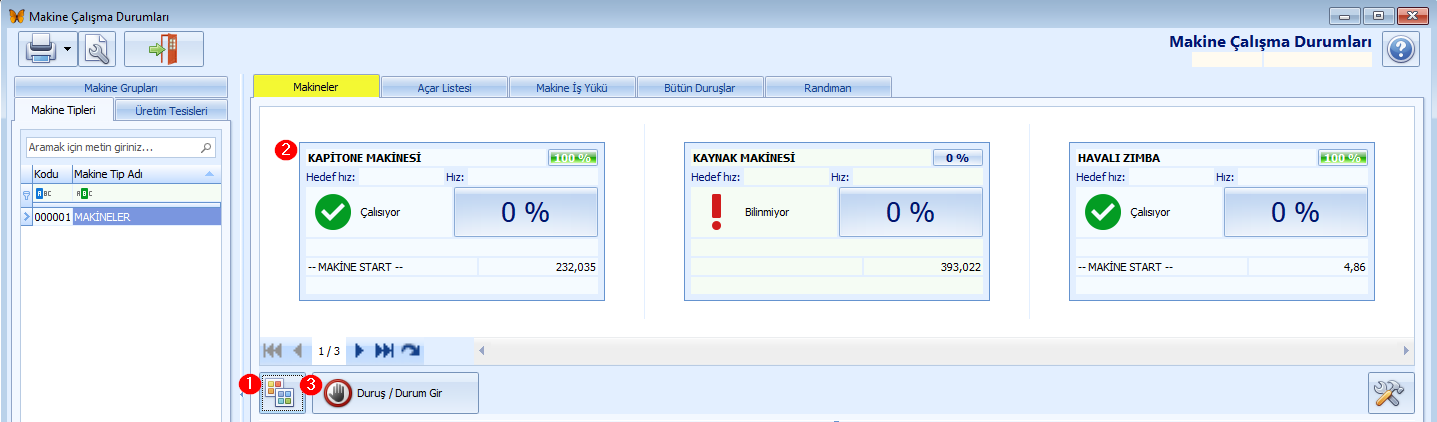Jump to last record arrow
Image resolution: width=1437 pixels, height=422 pixels.
[385, 351]
